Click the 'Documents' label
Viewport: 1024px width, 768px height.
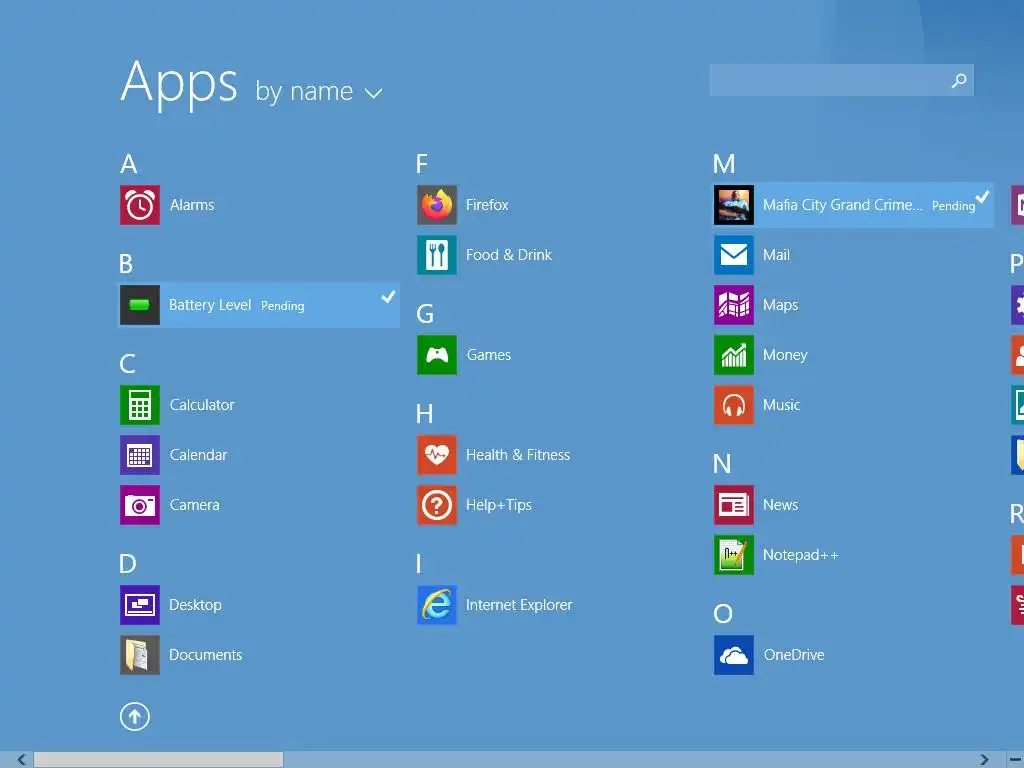click(206, 655)
